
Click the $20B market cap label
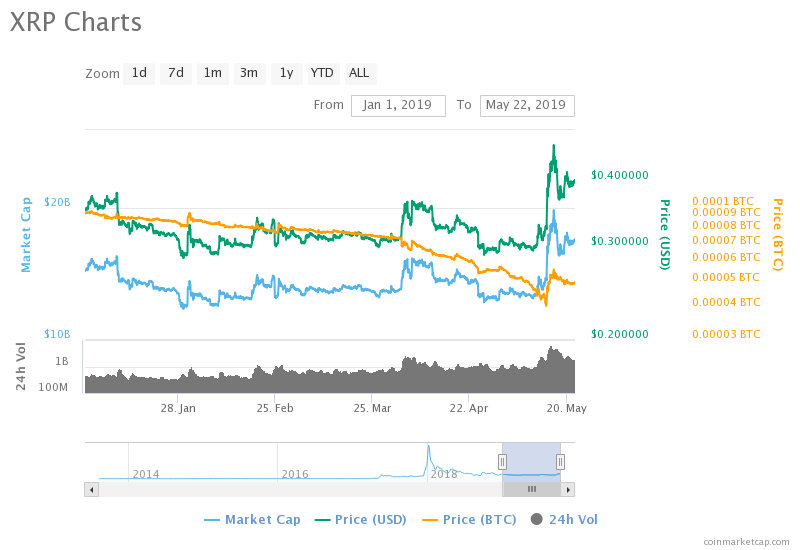click(57, 202)
